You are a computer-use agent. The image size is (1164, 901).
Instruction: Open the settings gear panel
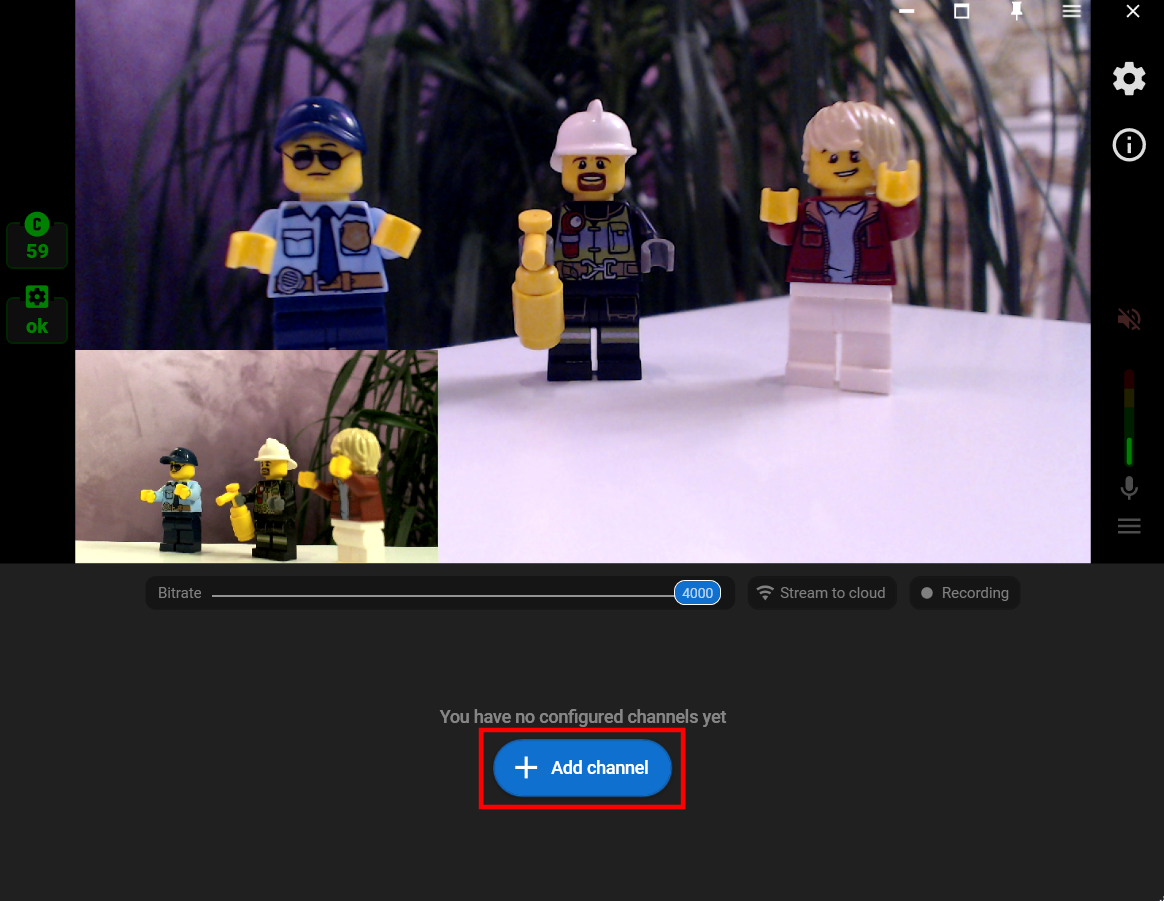(x=1129, y=79)
